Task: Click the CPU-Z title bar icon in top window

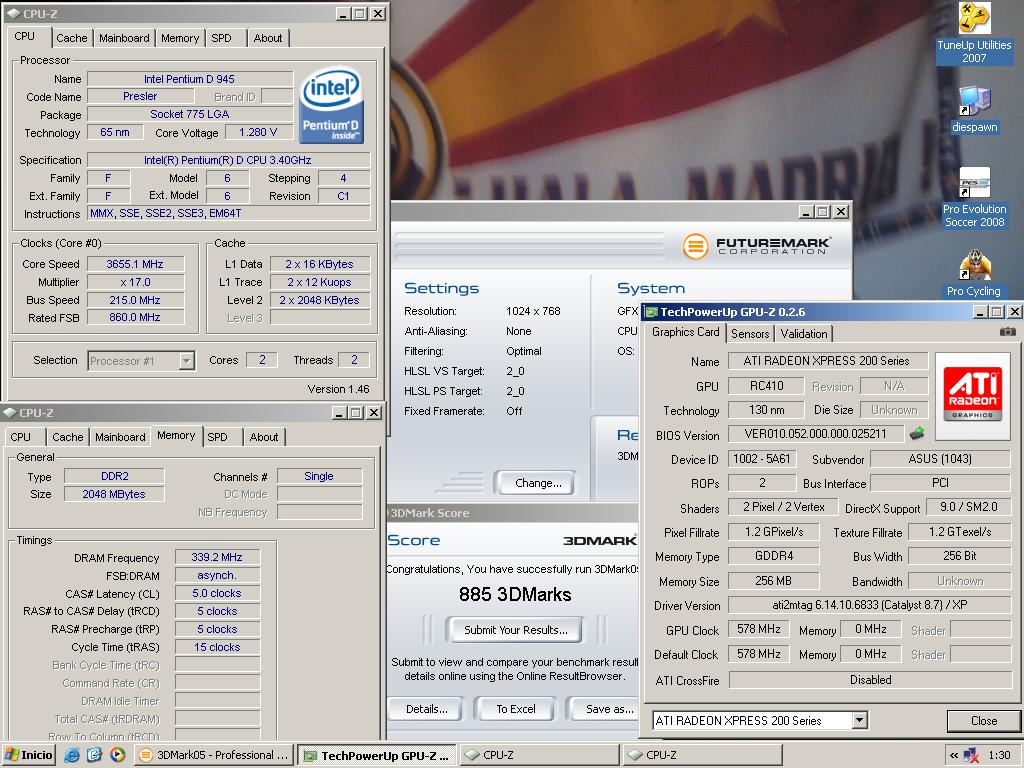Action: tap(13, 13)
